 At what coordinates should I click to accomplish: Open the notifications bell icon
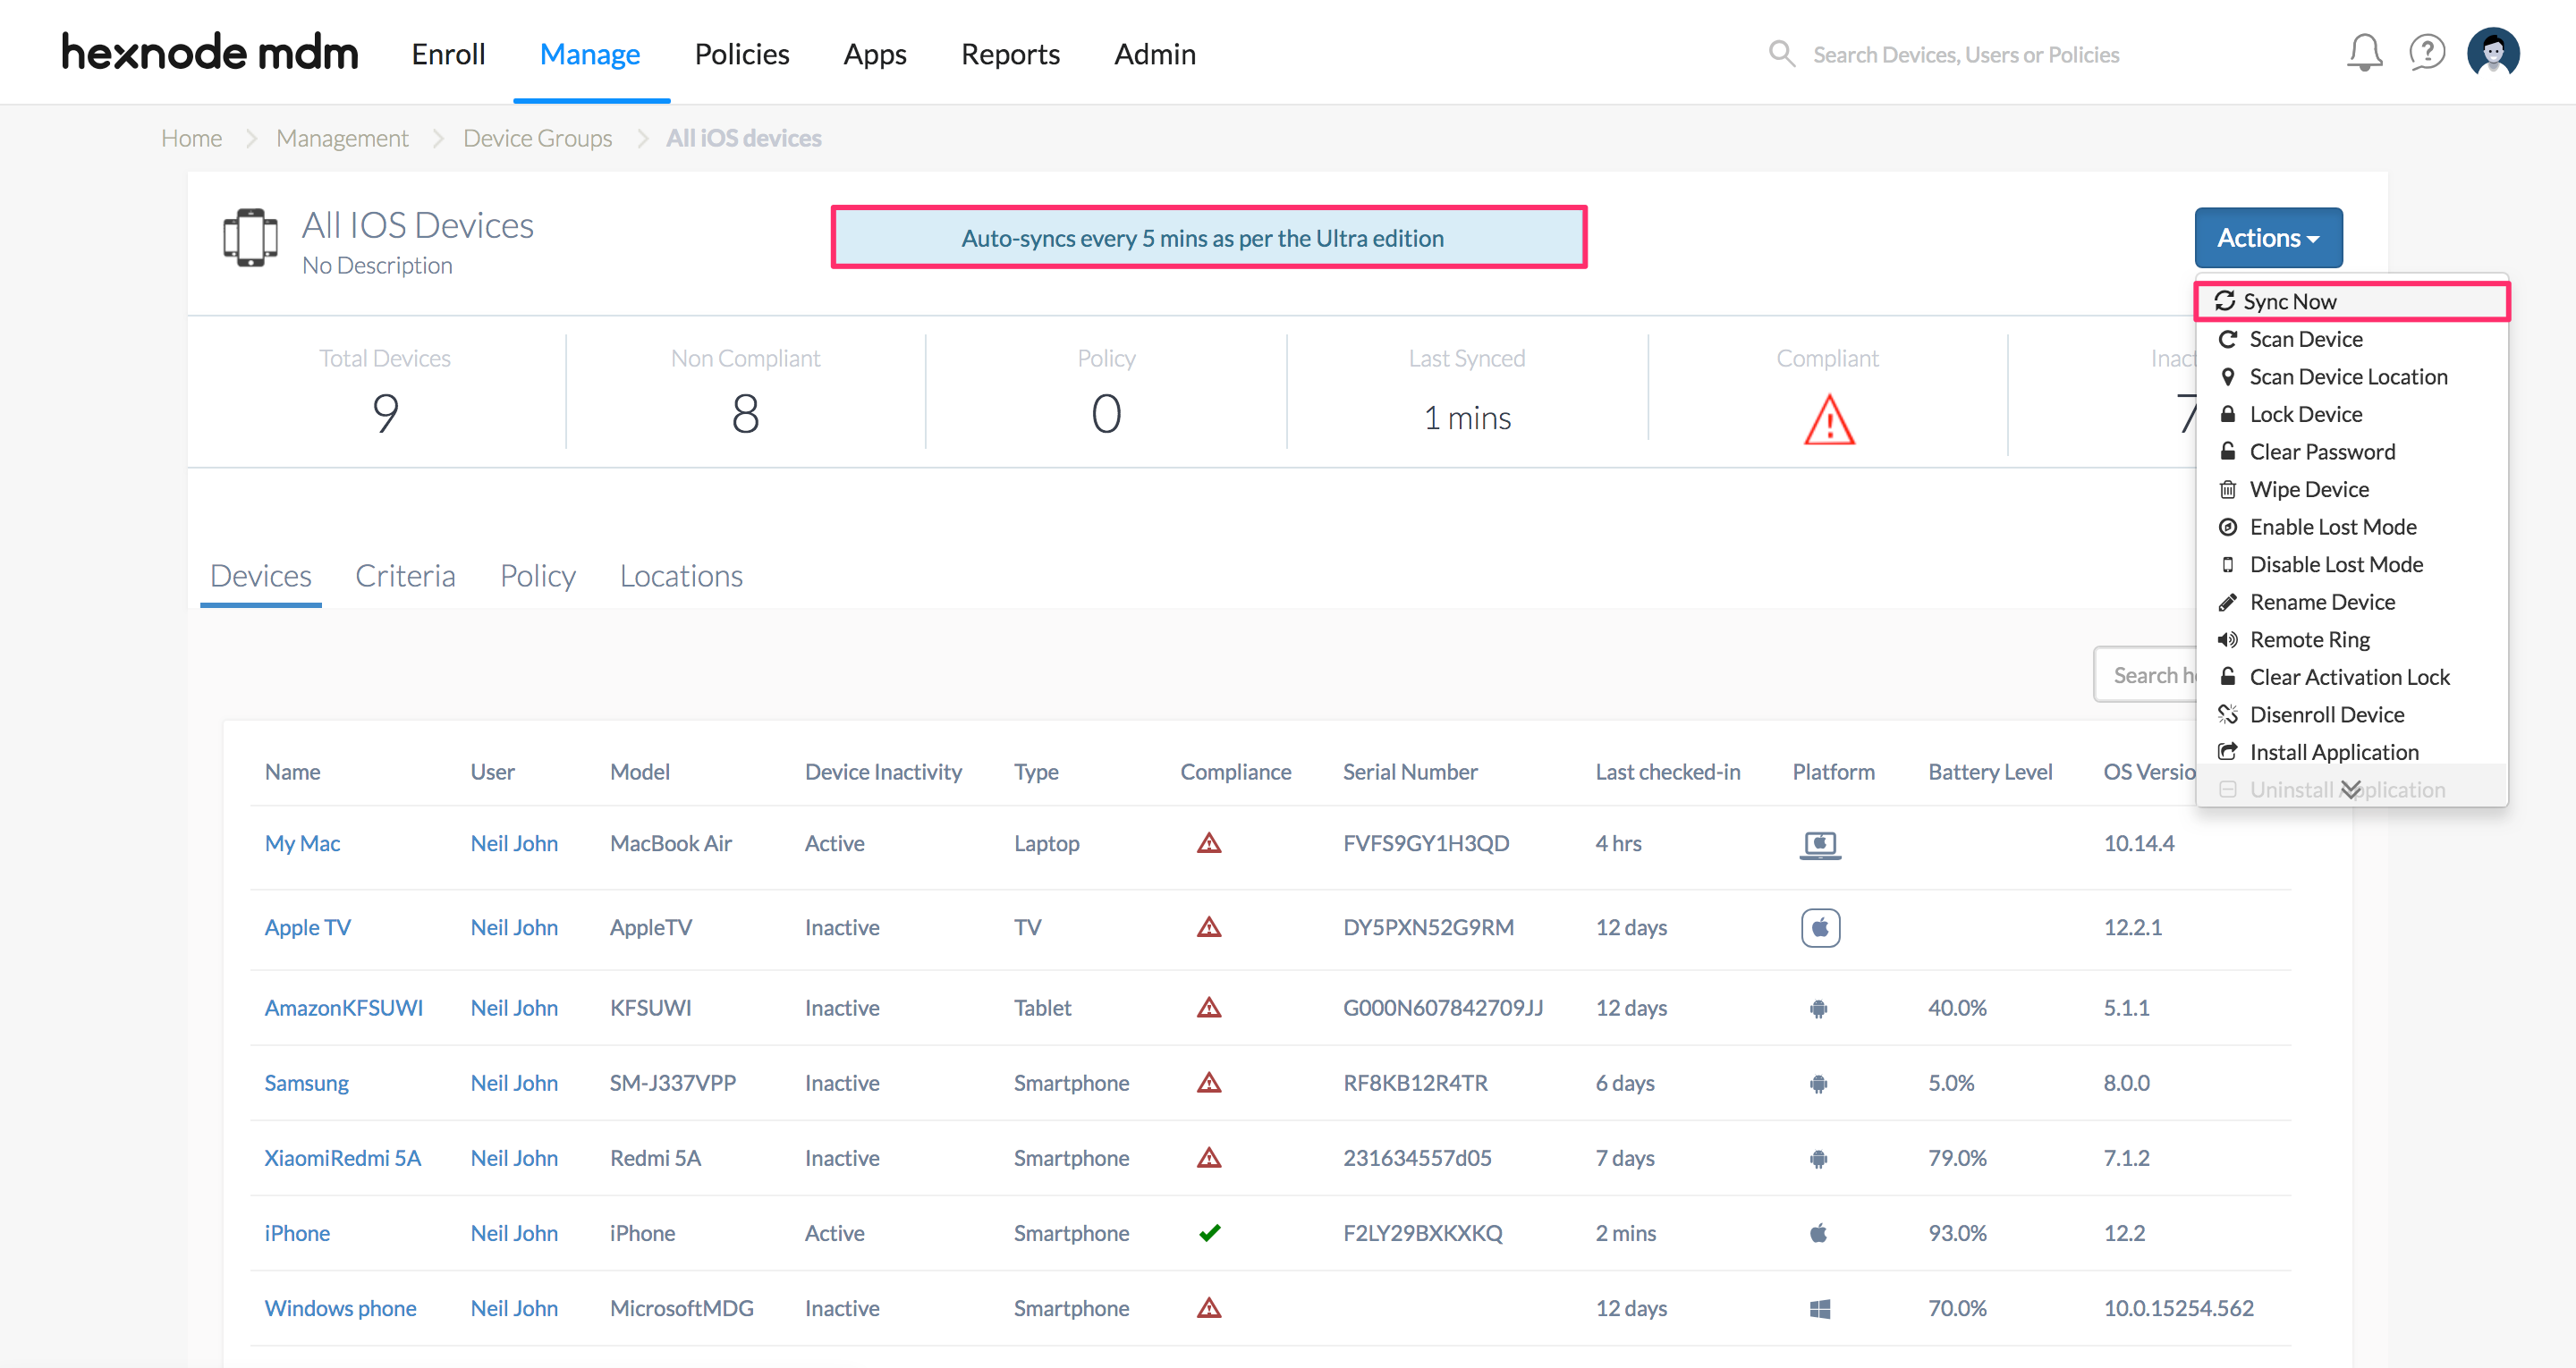point(2364,53)
